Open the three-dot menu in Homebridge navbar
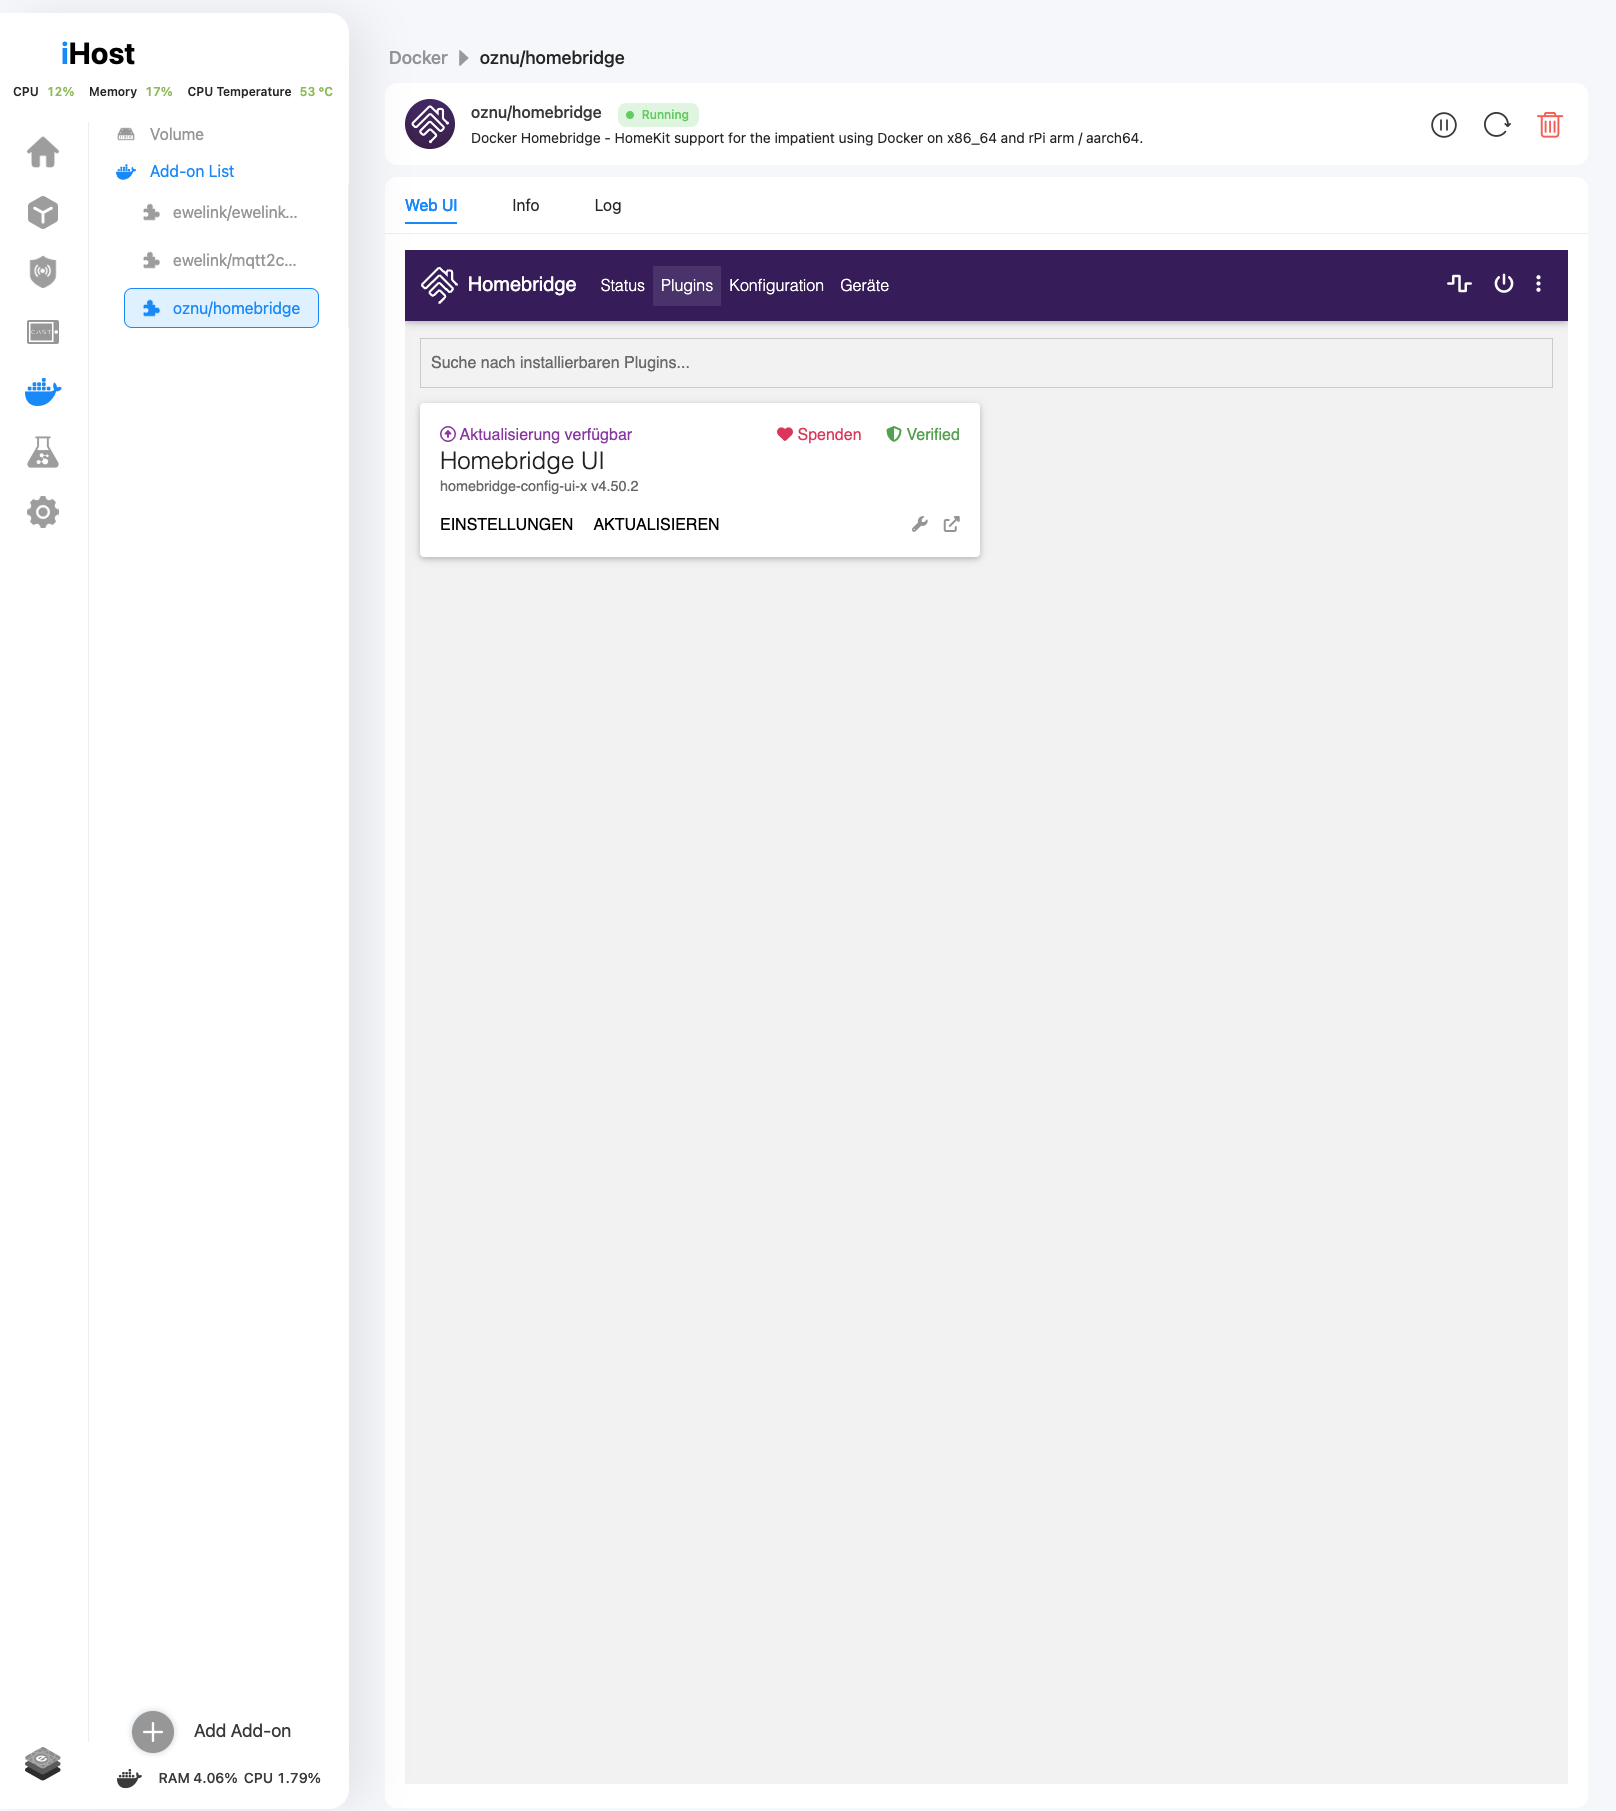The width and height of the screenshot is (1616, 1811). (1539, 284)
